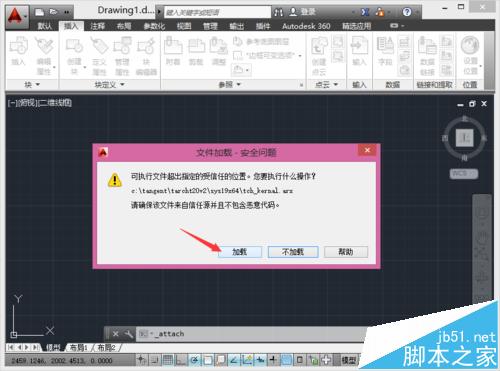Click the binoculars search icon

click(278, 12)
